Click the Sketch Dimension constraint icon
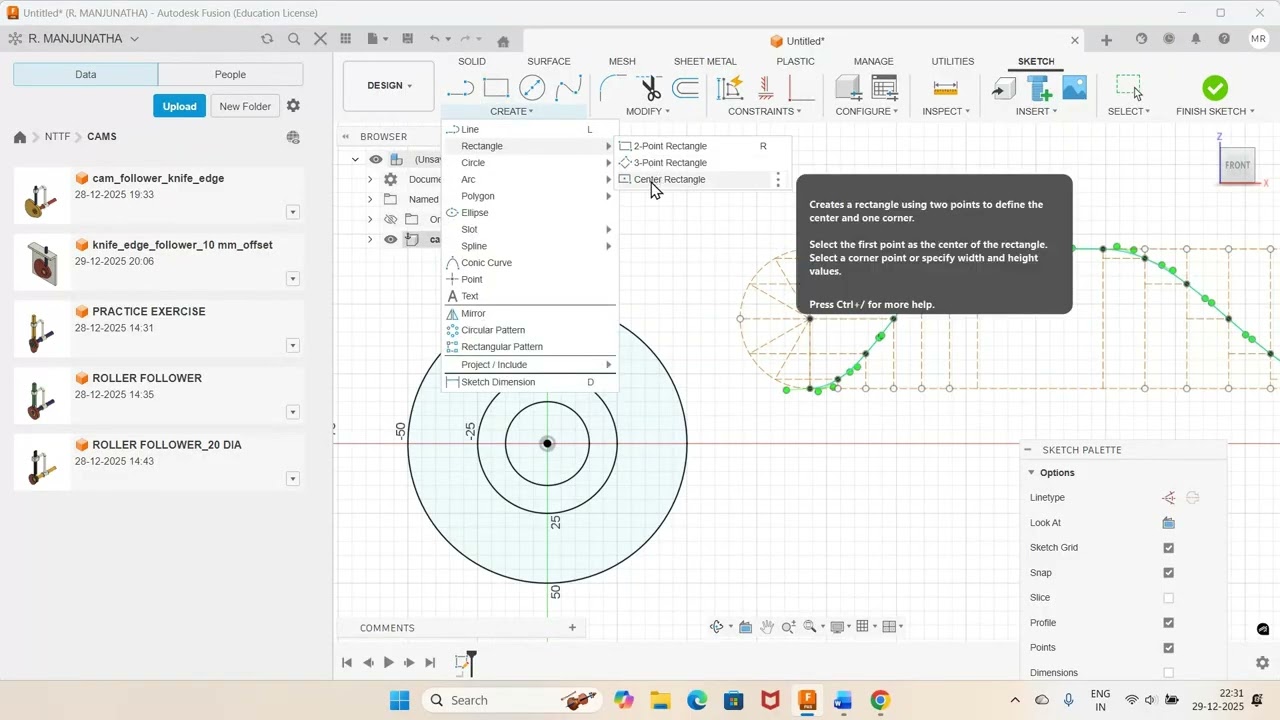 tap(730, 89)
